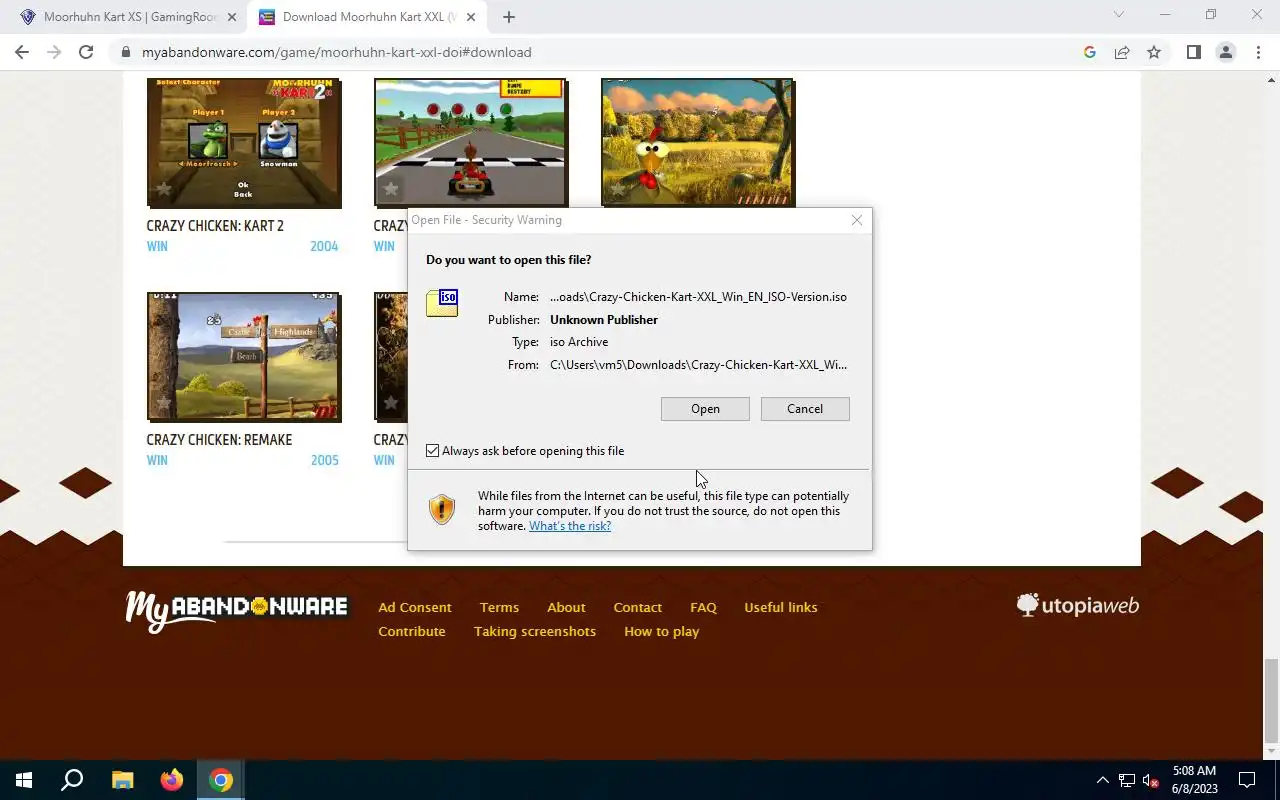The image size is (1280, 800).
Task: Show hidden system tray icons
Action: 1103,780
